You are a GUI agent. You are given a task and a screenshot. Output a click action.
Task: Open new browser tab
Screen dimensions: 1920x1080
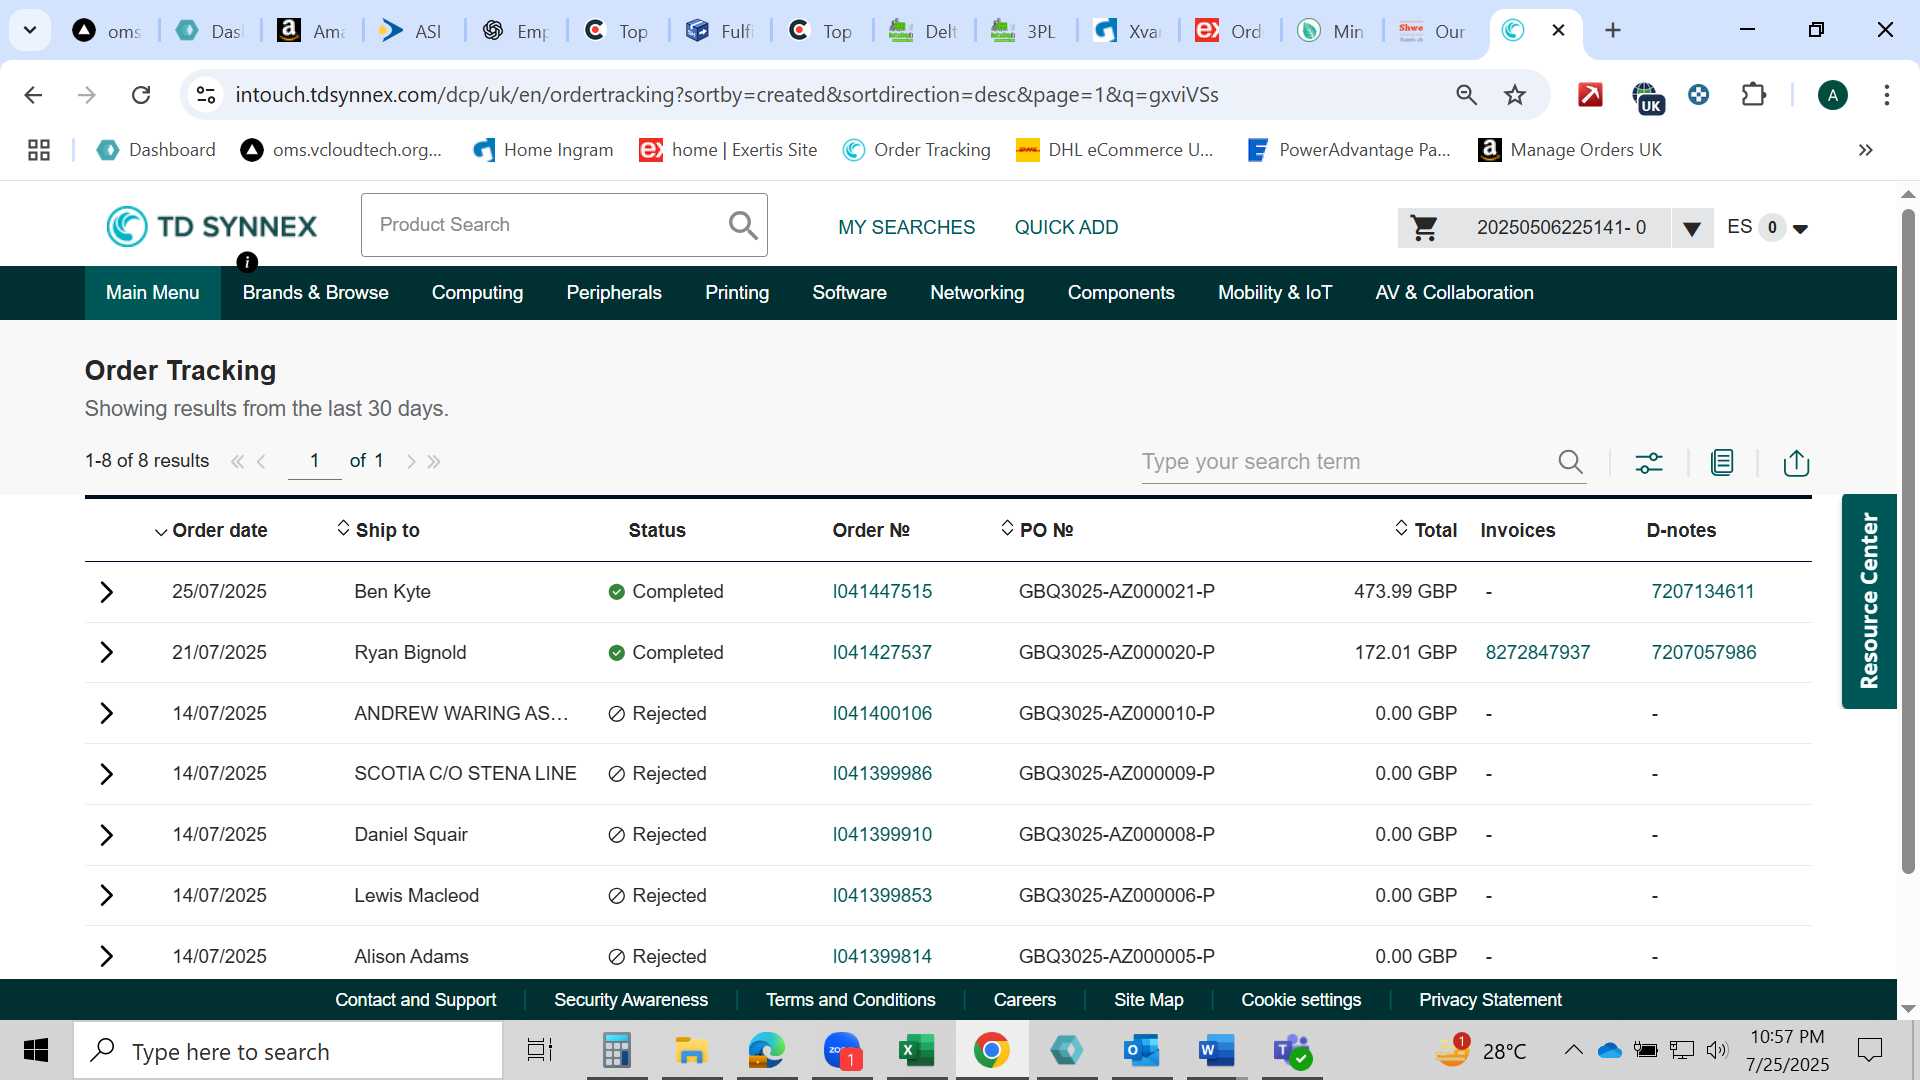[1613, 30]
